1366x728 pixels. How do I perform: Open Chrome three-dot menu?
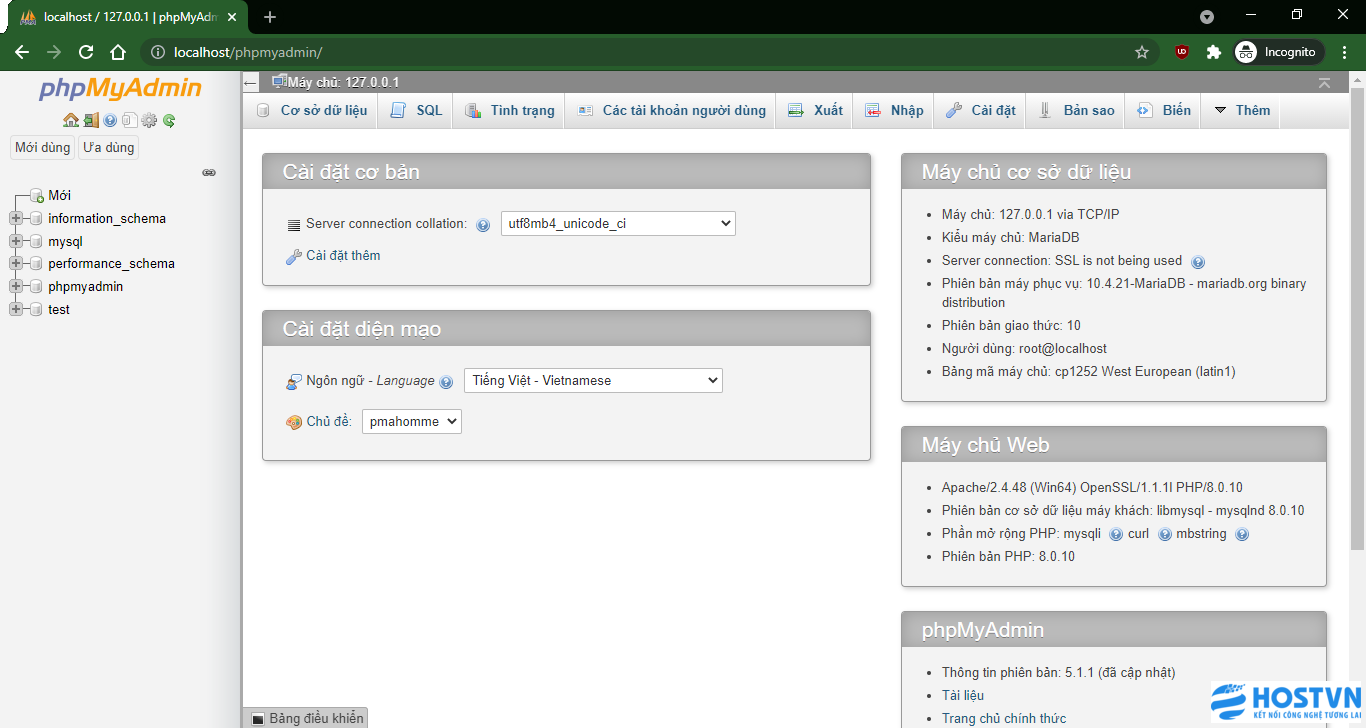1343,52
